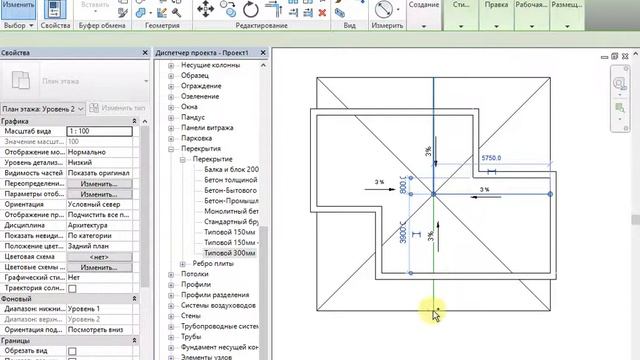Click the <нет> Цветовая схема button

pos(99,257)
